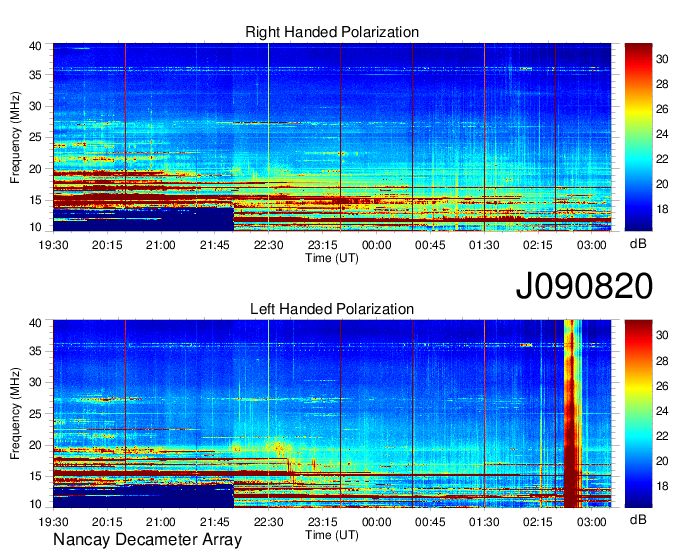Click "Frequency (MHz)" axis label of left-handed plot
This screenshot has height=552, width=680.
(15, 414)
